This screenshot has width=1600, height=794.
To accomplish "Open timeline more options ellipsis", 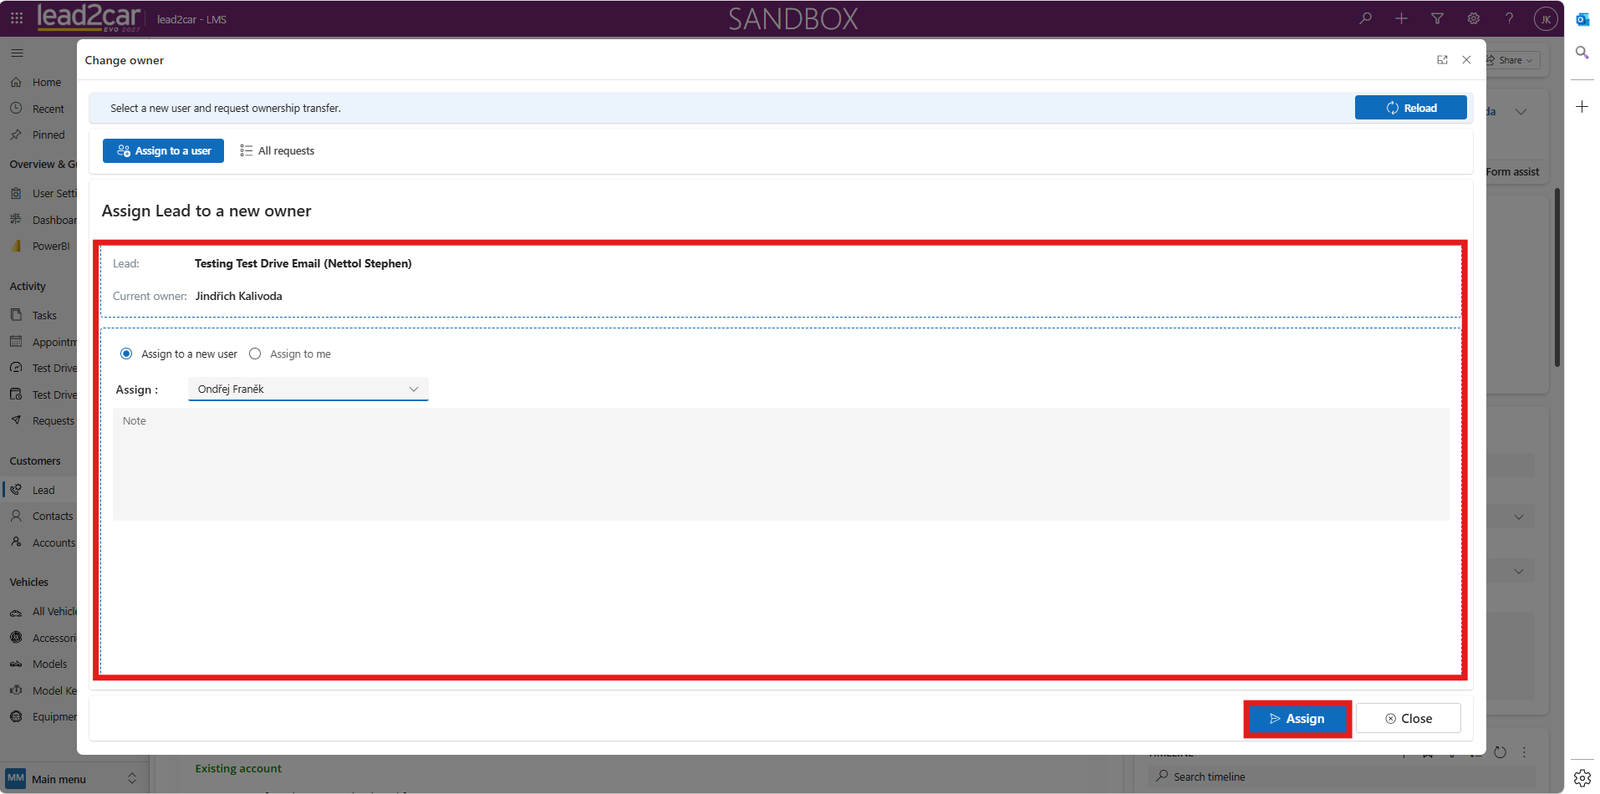I will [1524, 752].
